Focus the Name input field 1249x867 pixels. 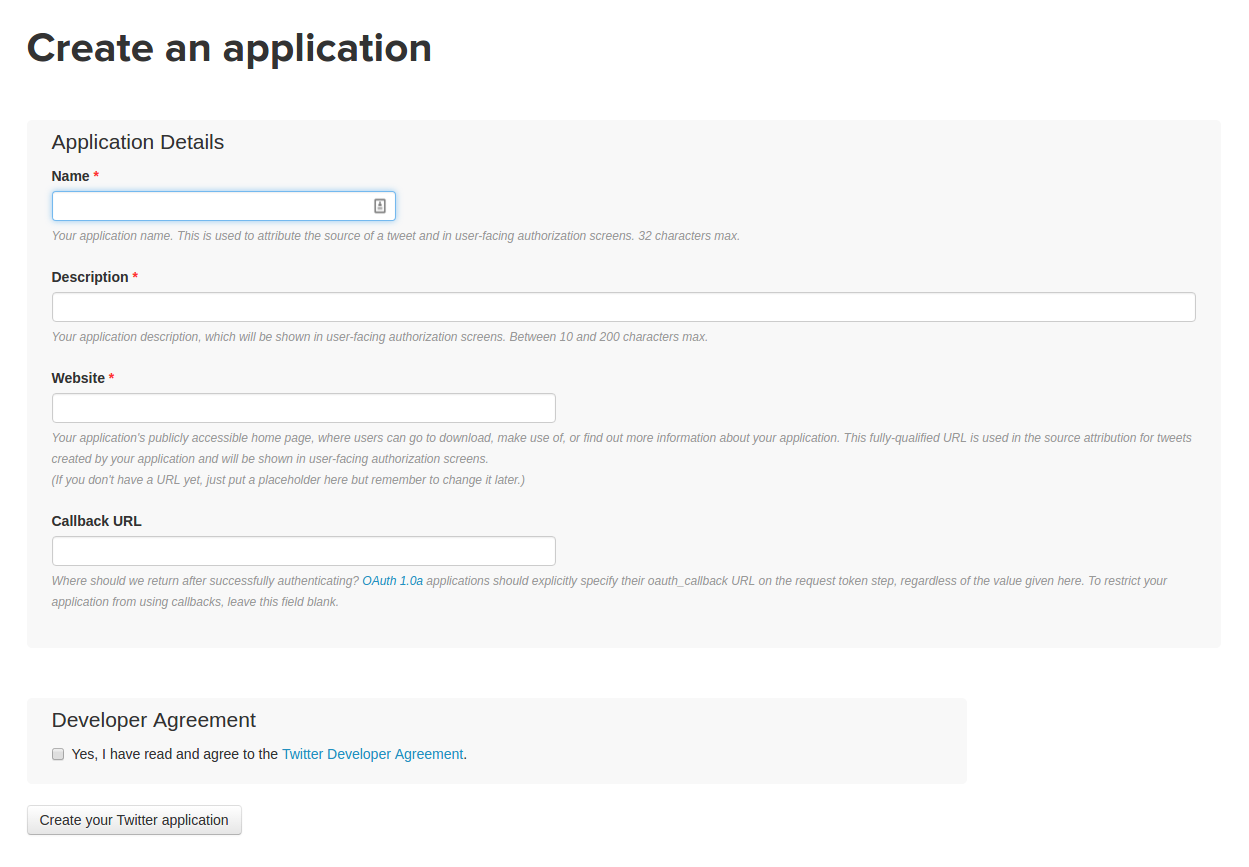coord(210,206)
